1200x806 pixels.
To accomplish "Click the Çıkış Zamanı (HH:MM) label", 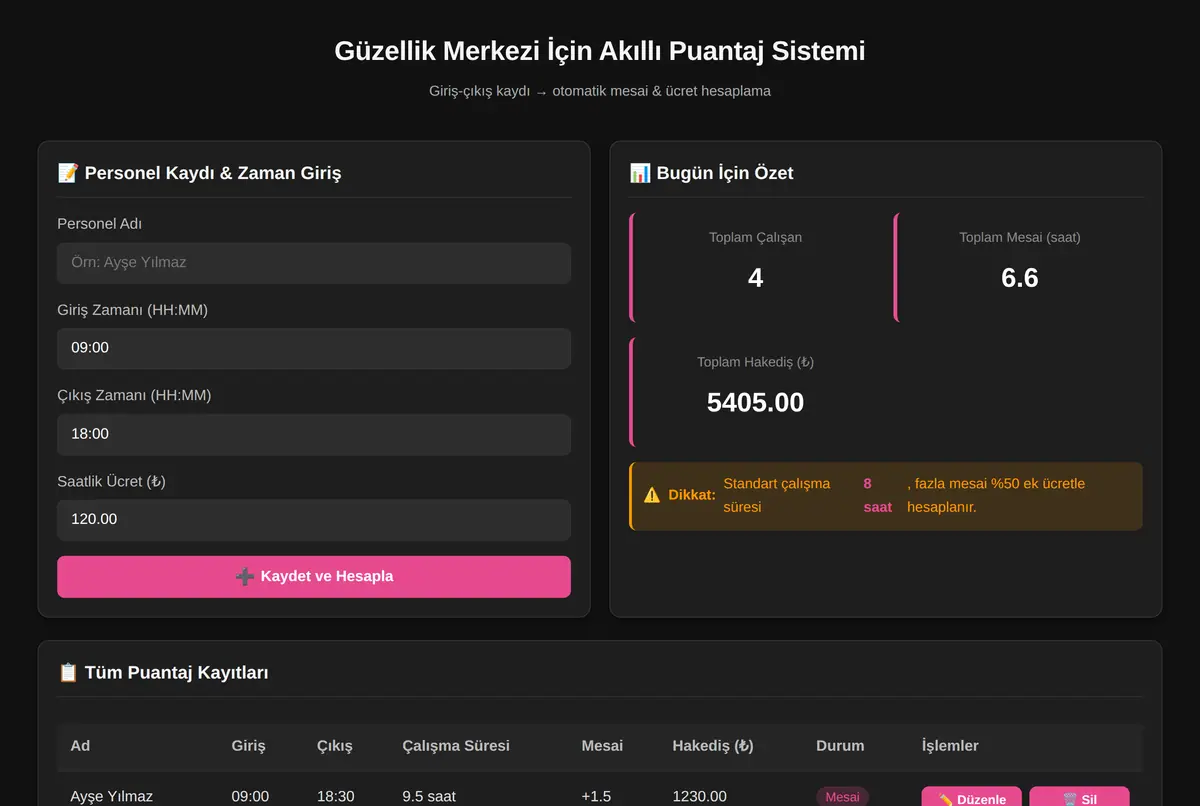I will [134, 395].
